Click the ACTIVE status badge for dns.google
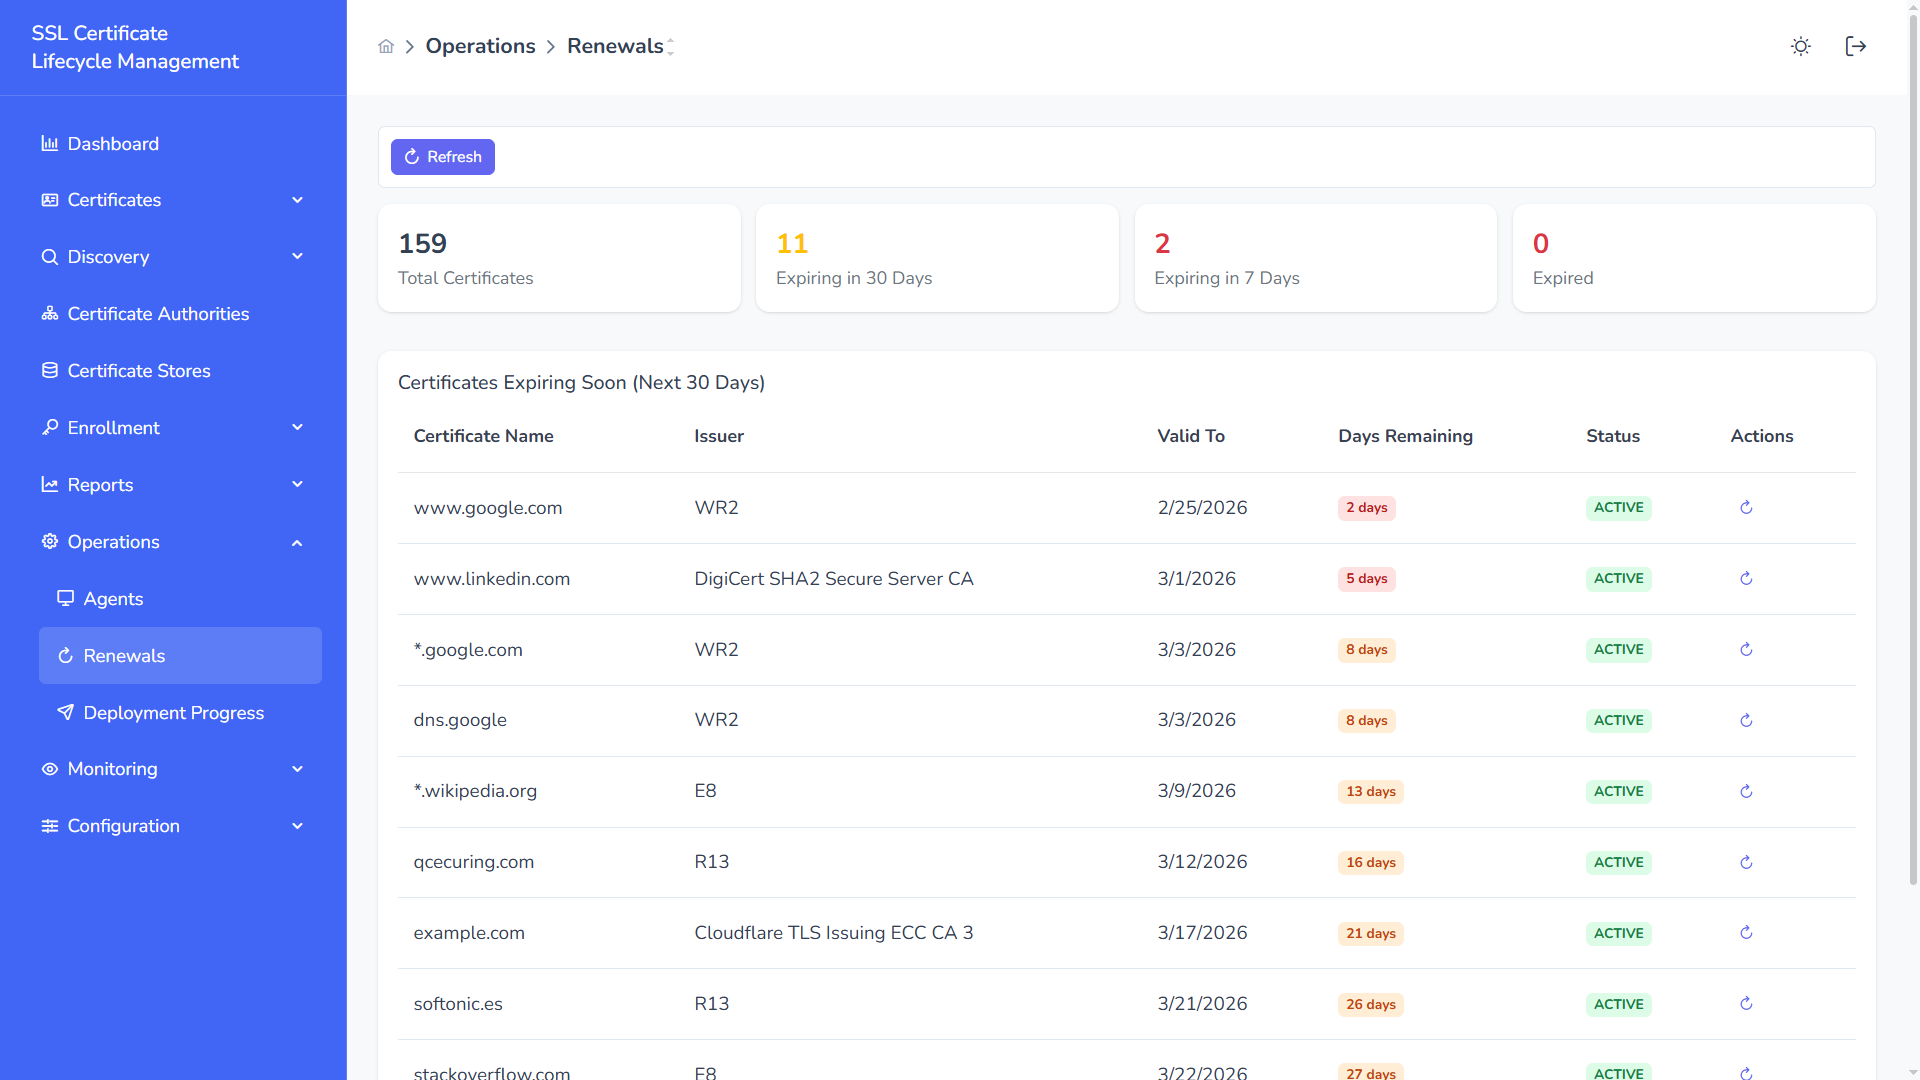The height and width of the screenshot is (1080, 1920). coord(1618,720)
